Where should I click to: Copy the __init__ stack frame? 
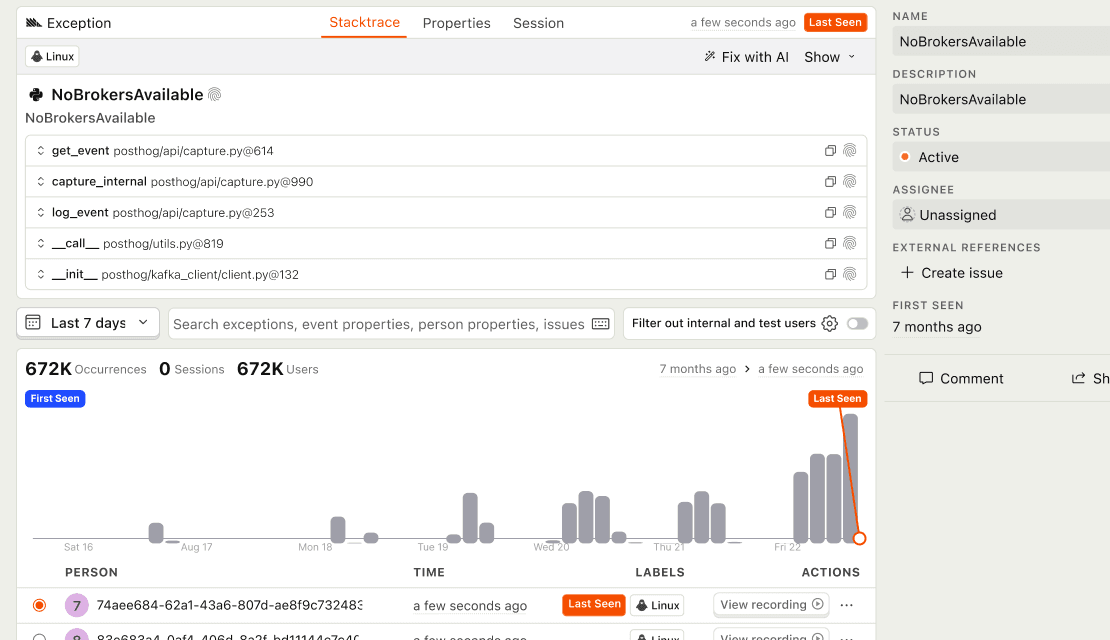click(x=830, y=275)
